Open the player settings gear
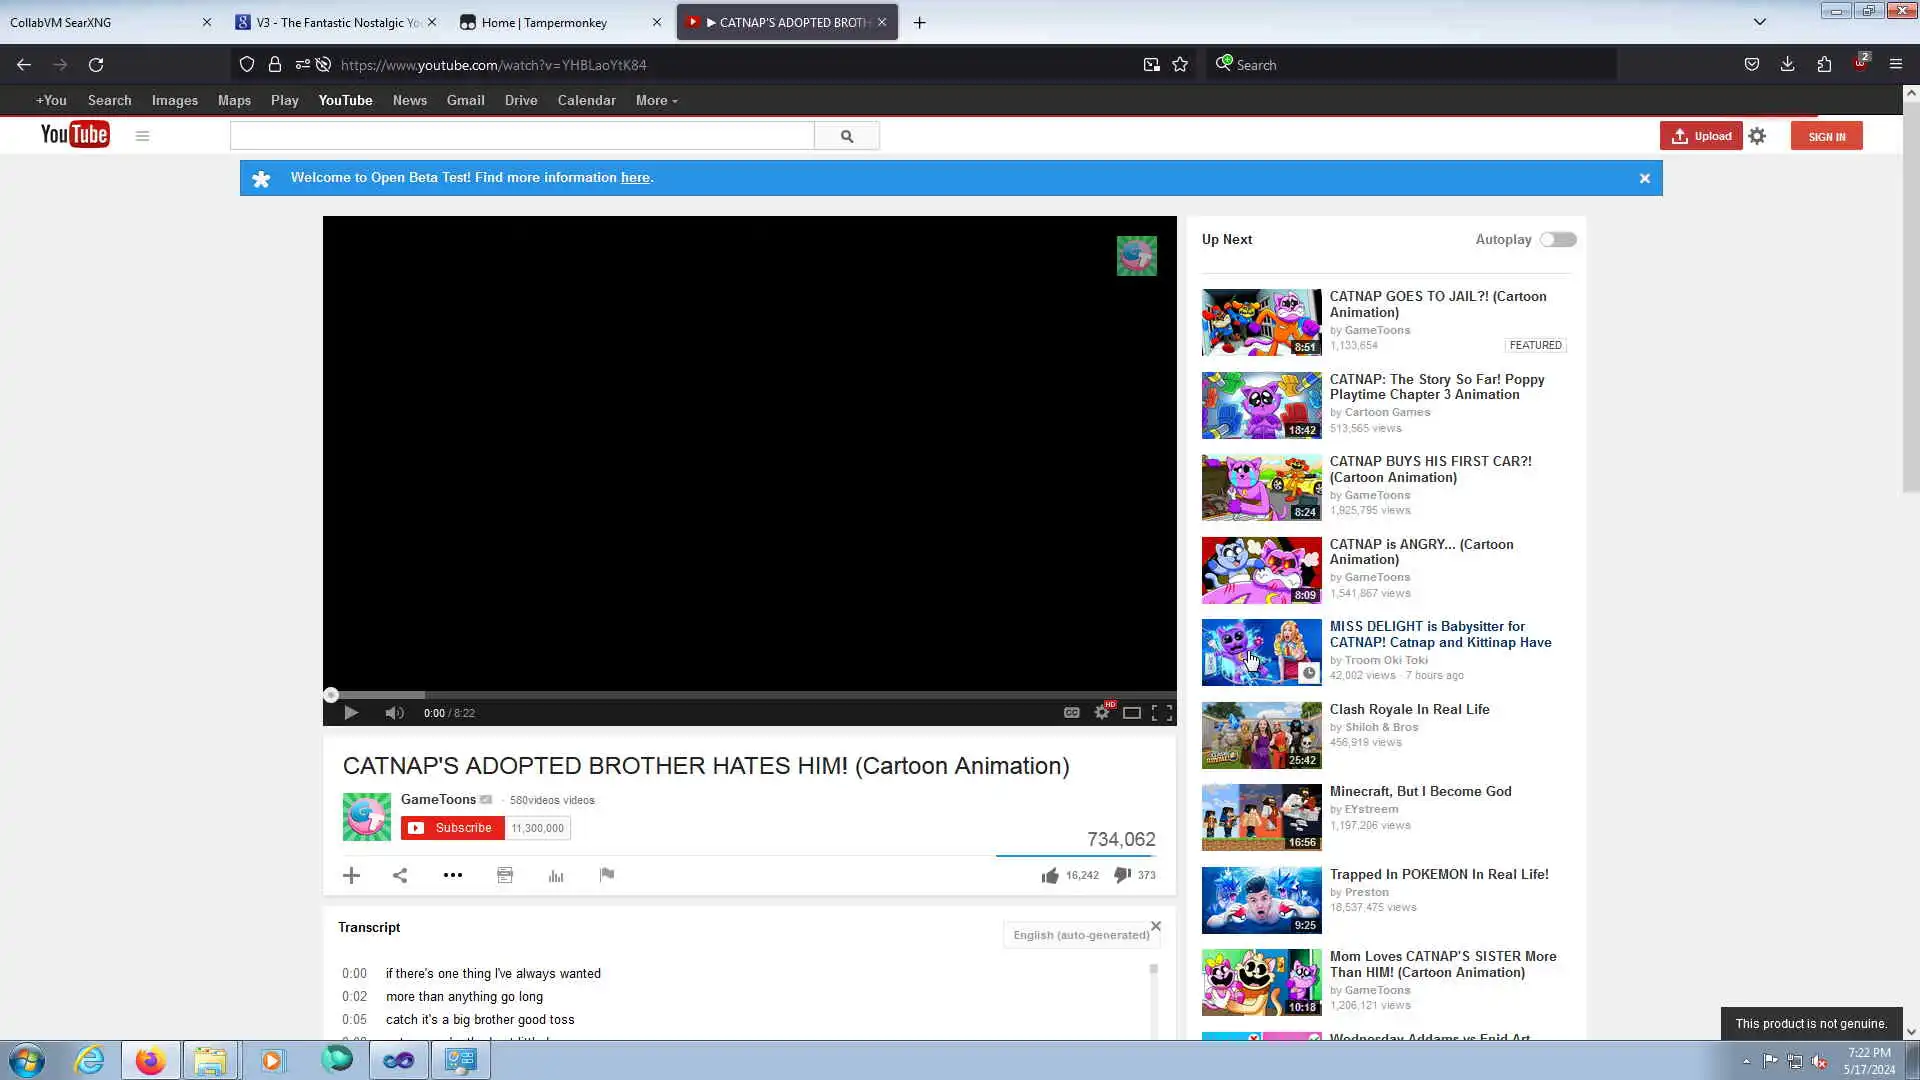1920x1080 pixels. (1101, 713)
